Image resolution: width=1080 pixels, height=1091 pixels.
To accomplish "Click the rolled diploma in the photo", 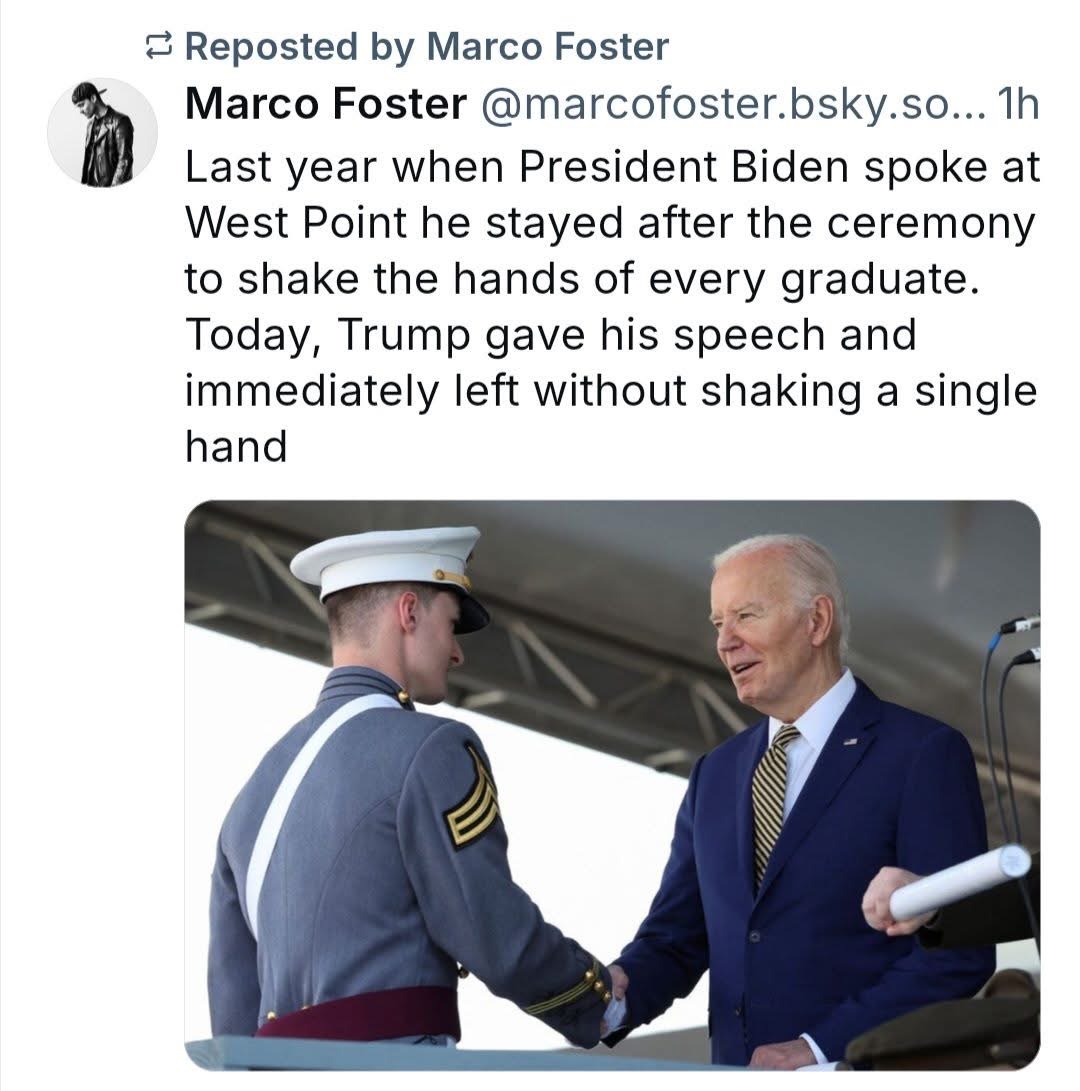I will [958, 883].
